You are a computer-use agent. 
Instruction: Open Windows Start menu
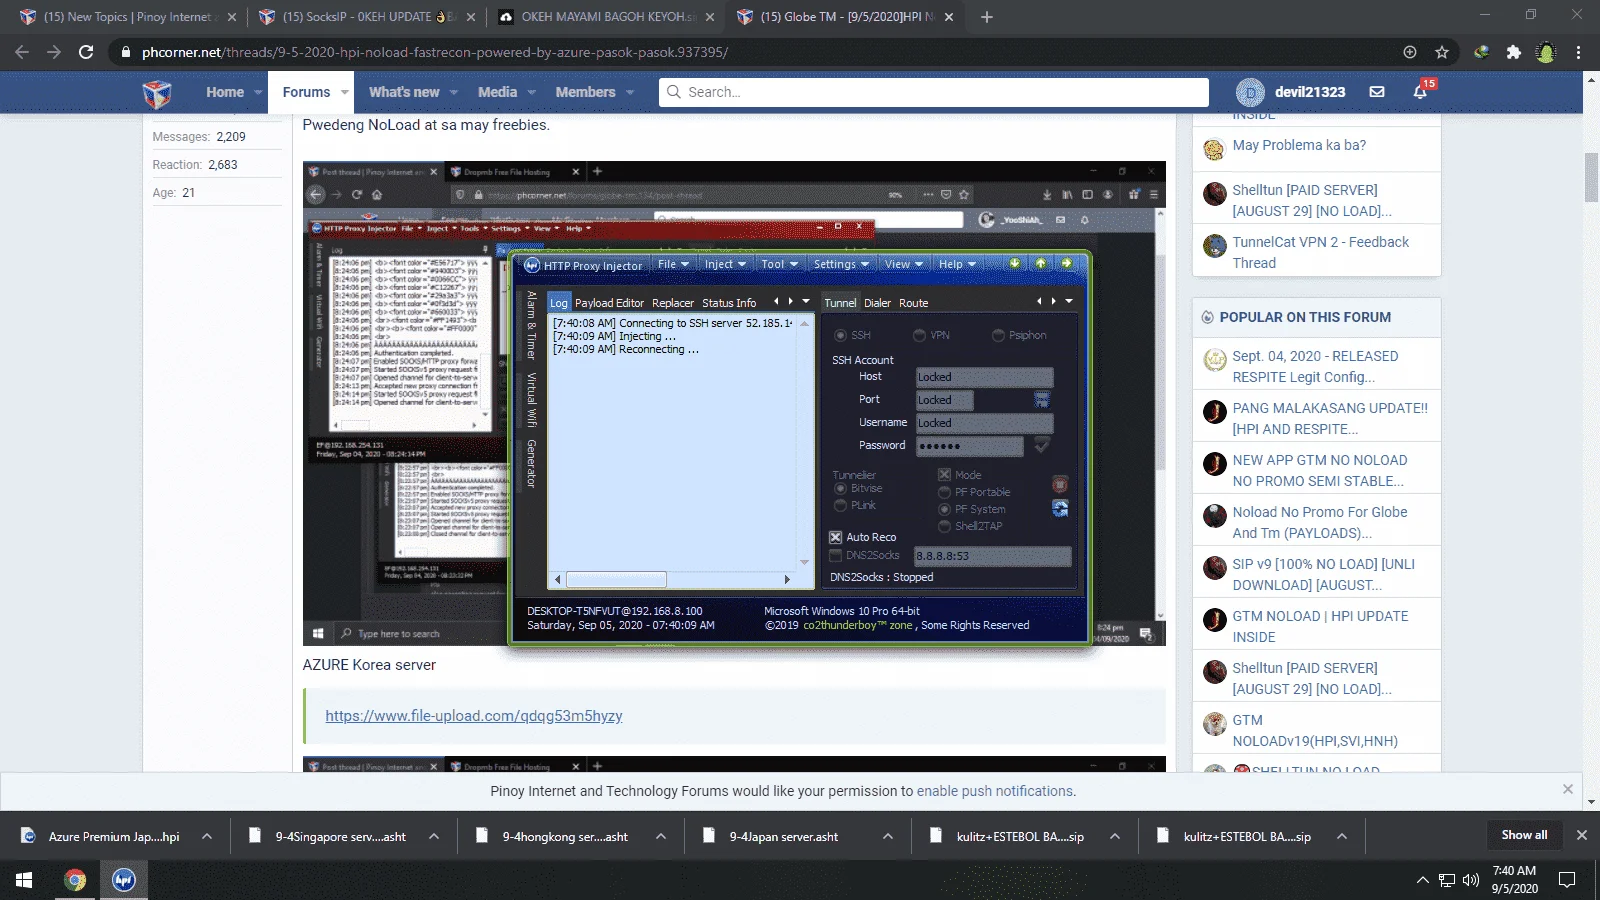point(24,880)
